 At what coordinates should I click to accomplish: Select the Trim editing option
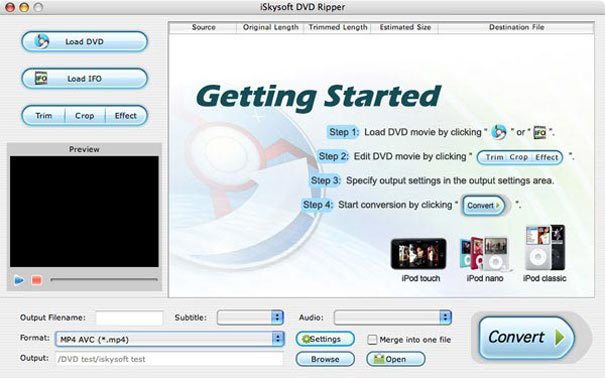click(x=44, y=116)
